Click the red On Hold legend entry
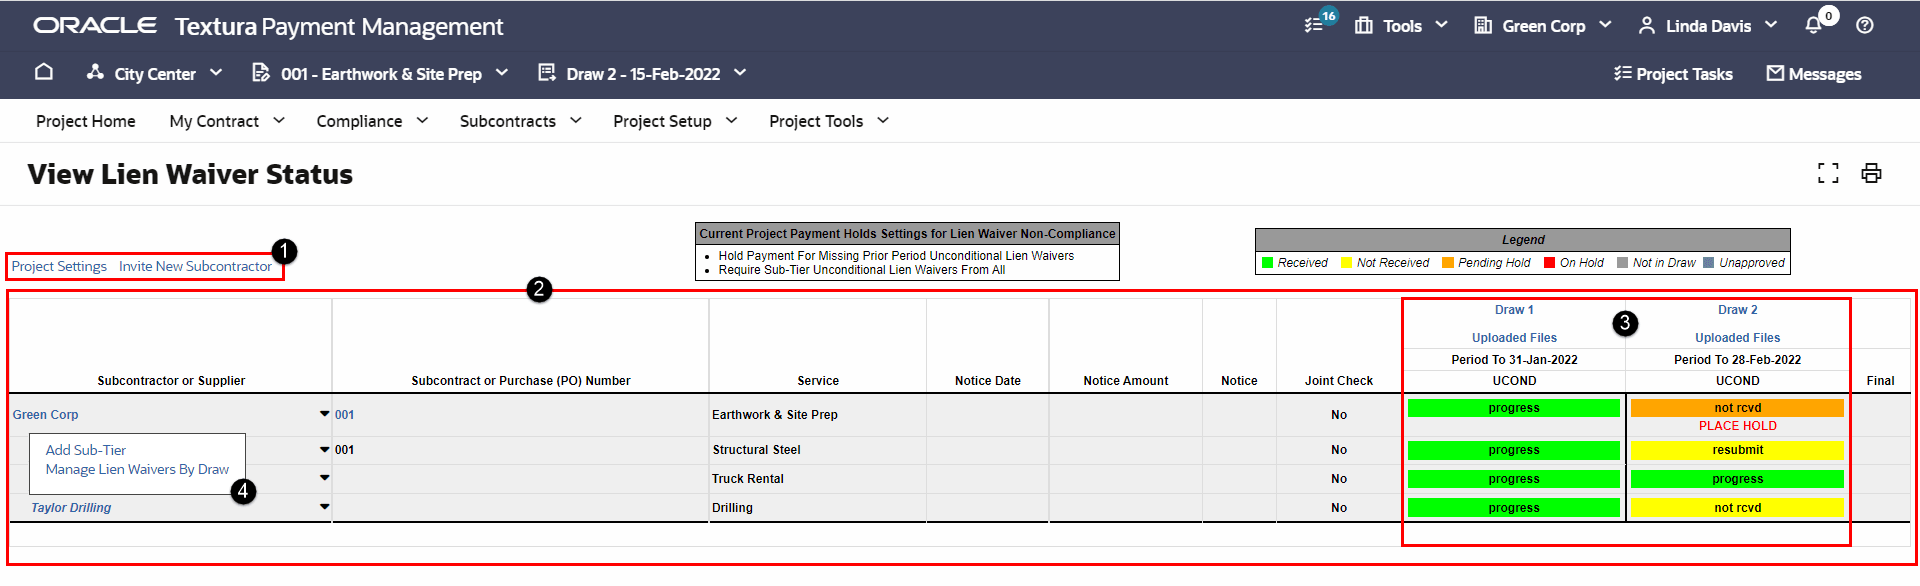This screenshot has height=586, width=1920. pos(1574,263)
